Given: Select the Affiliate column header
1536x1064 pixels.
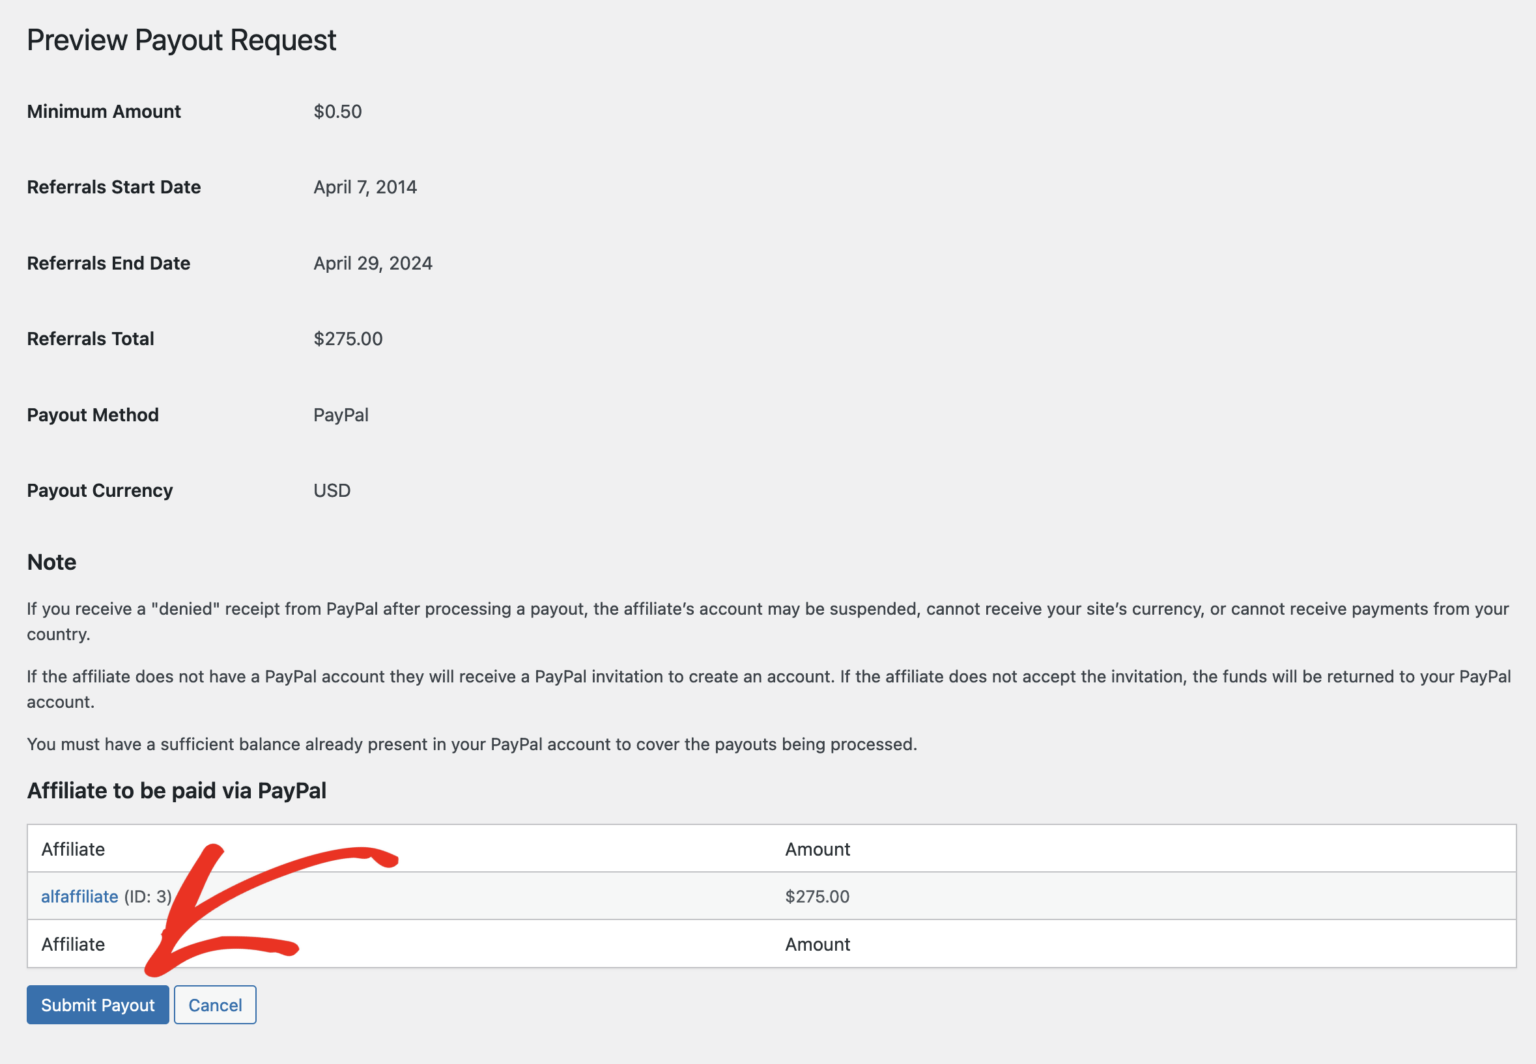Looking at the screenshot, I should (x=72, y=848).
